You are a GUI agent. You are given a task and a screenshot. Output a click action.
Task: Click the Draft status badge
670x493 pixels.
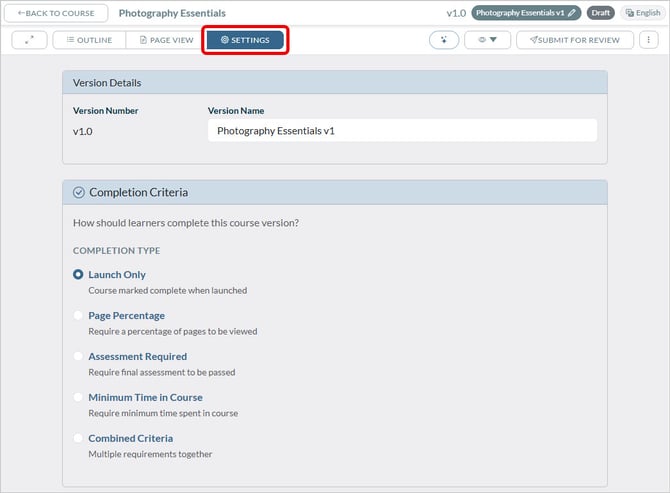click(x=600, y=13)
